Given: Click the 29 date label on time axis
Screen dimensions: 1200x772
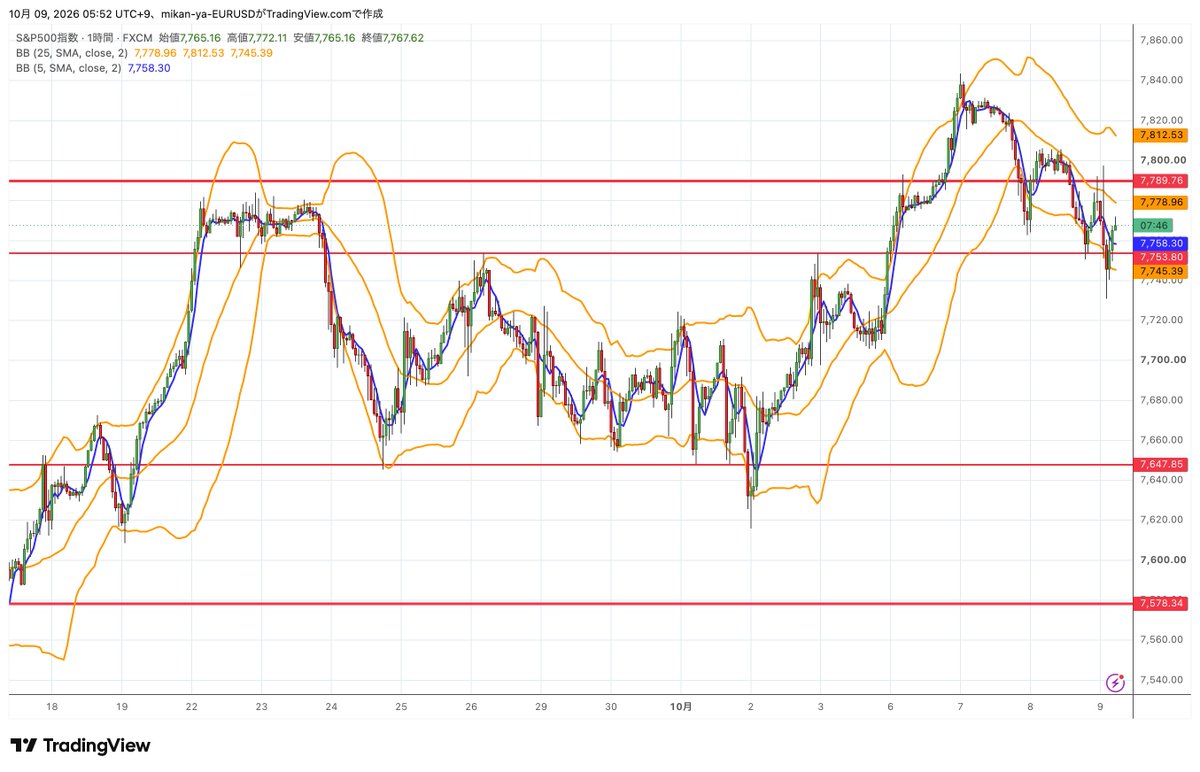Looking at the screenshot, I should pyautogui.click(x=540, y=706).
